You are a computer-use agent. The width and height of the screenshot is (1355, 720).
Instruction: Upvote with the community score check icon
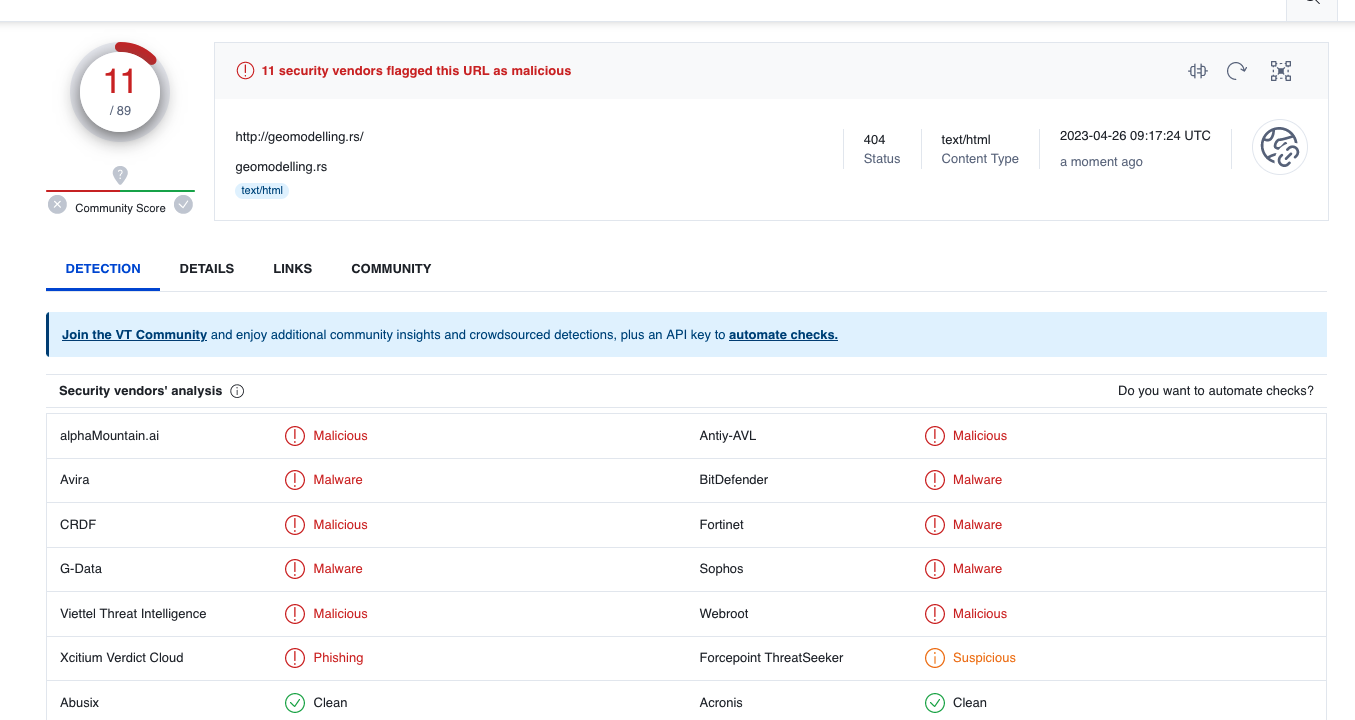click(183, 205)
